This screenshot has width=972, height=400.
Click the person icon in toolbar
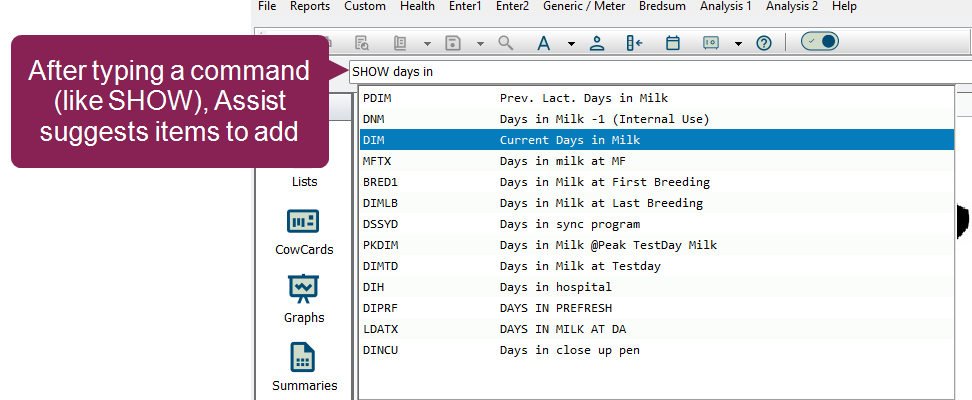(597, 43)
